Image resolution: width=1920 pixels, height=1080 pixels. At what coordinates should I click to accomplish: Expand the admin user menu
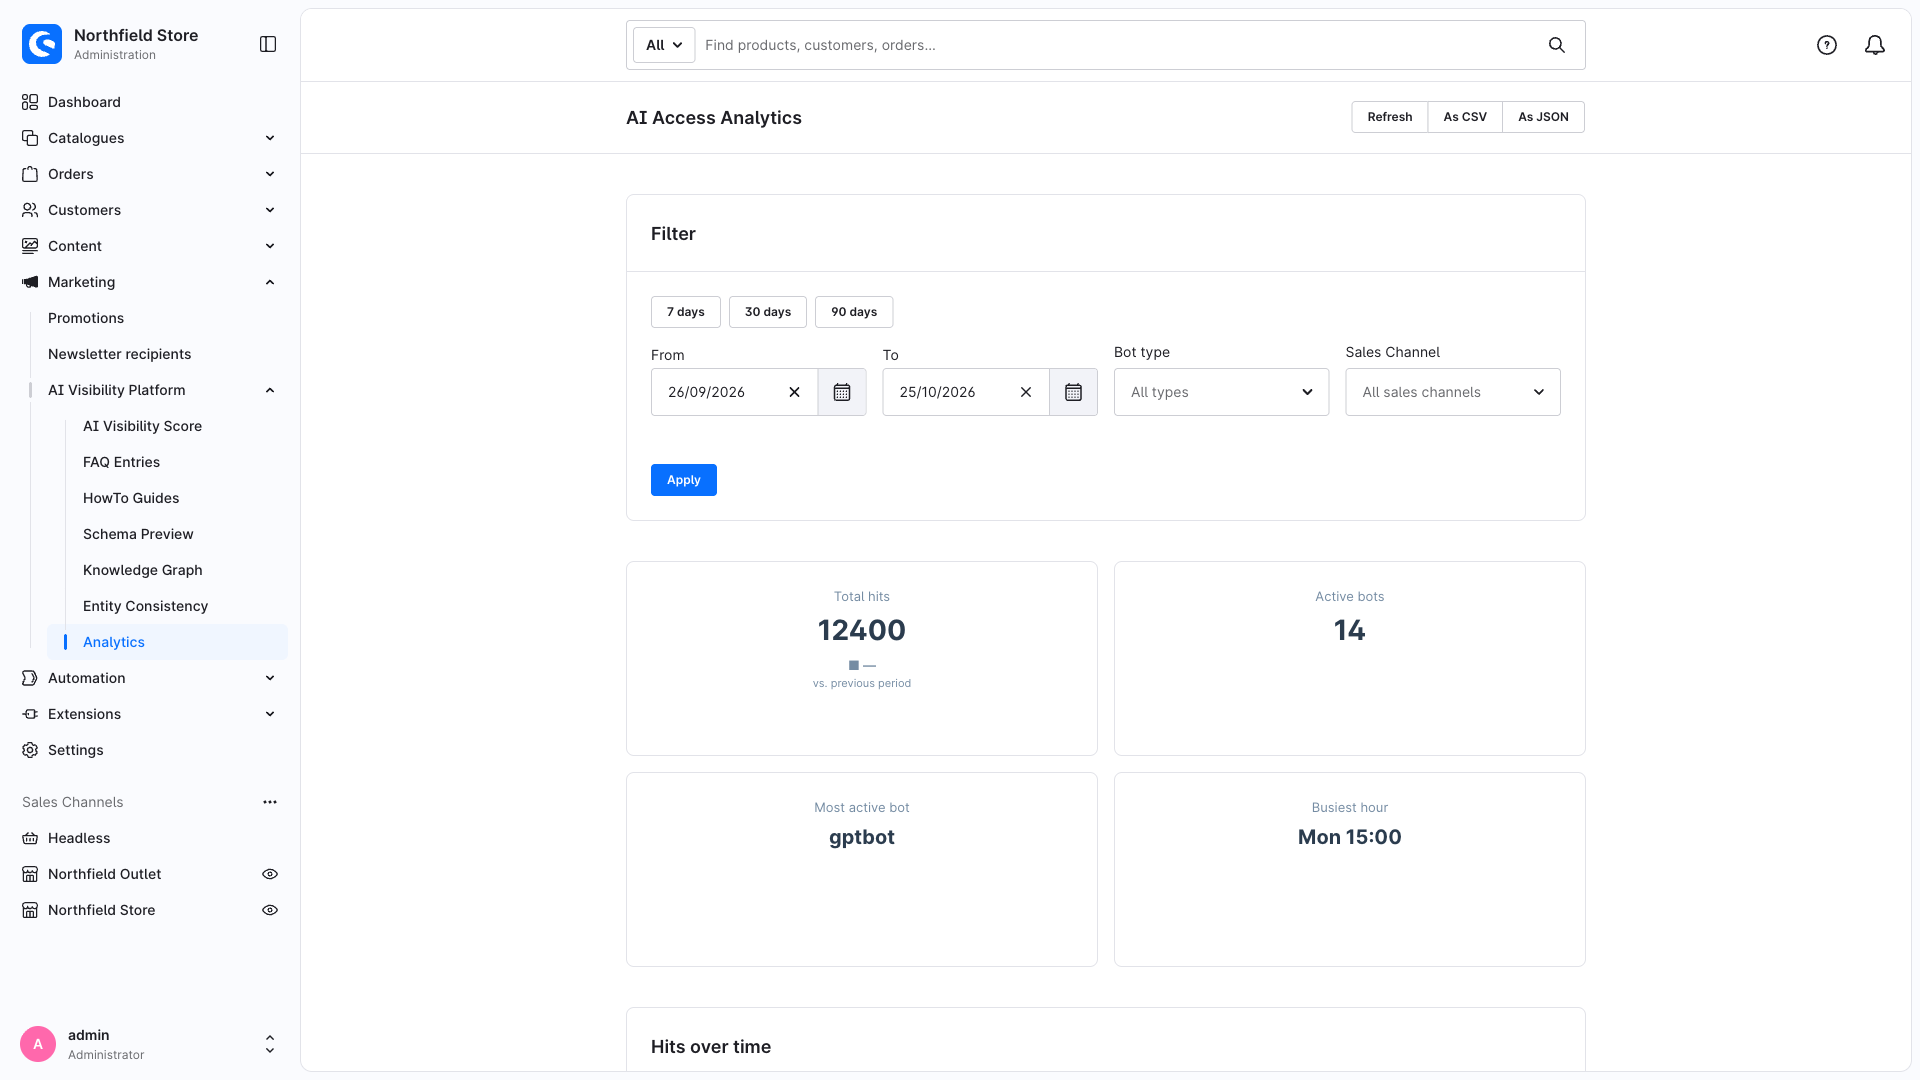(x=270, y=1044)
